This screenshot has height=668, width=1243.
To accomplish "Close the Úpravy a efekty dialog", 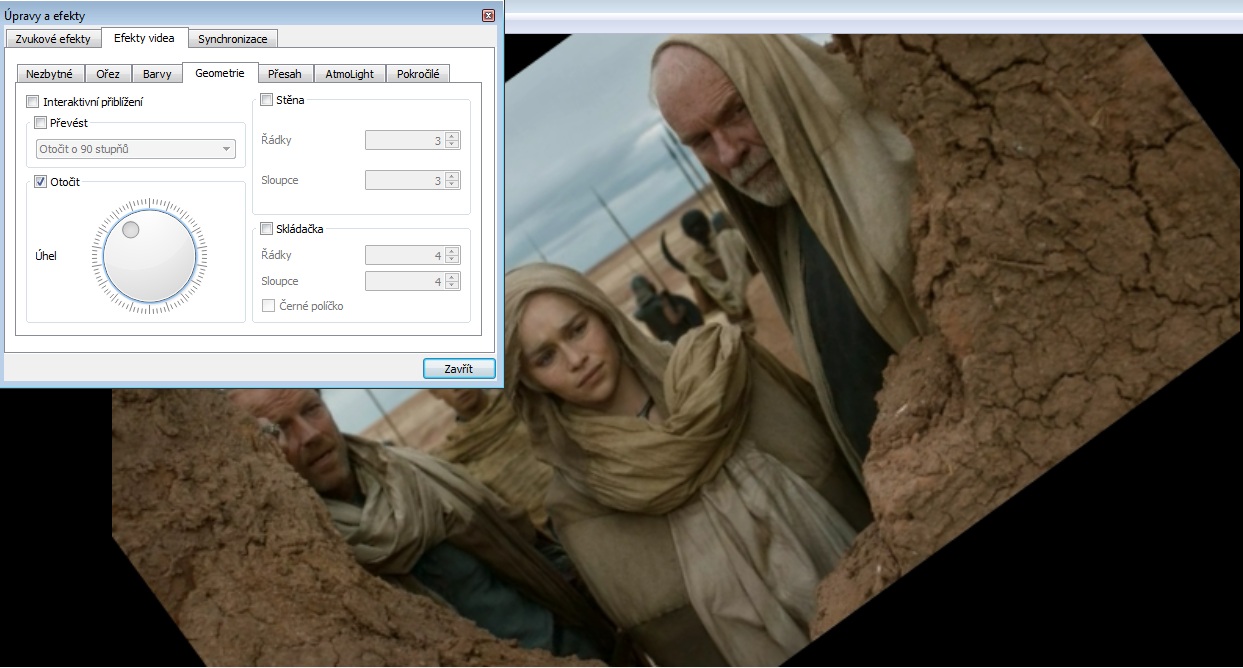I will (x=488, y=16).
